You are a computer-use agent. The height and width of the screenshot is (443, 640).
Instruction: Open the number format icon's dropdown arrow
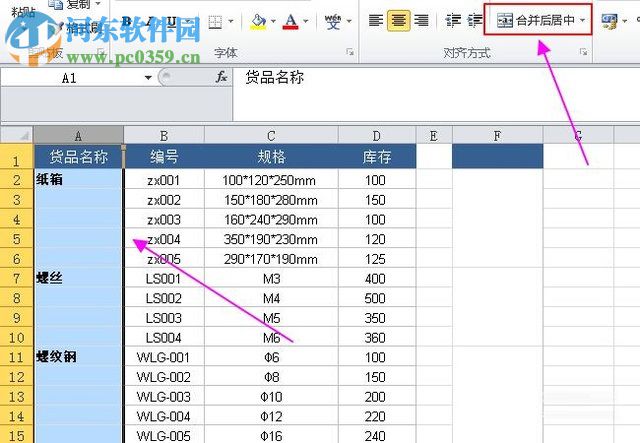624,21
